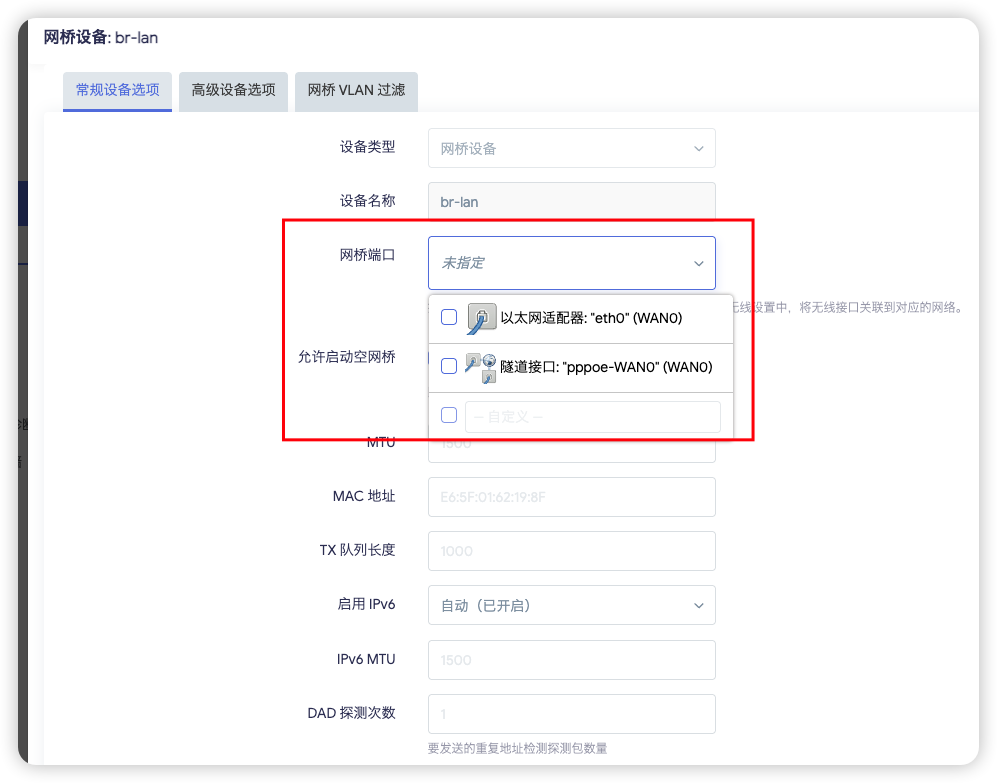Open the 启用 IPv6 dropdown

click(571, 605)
